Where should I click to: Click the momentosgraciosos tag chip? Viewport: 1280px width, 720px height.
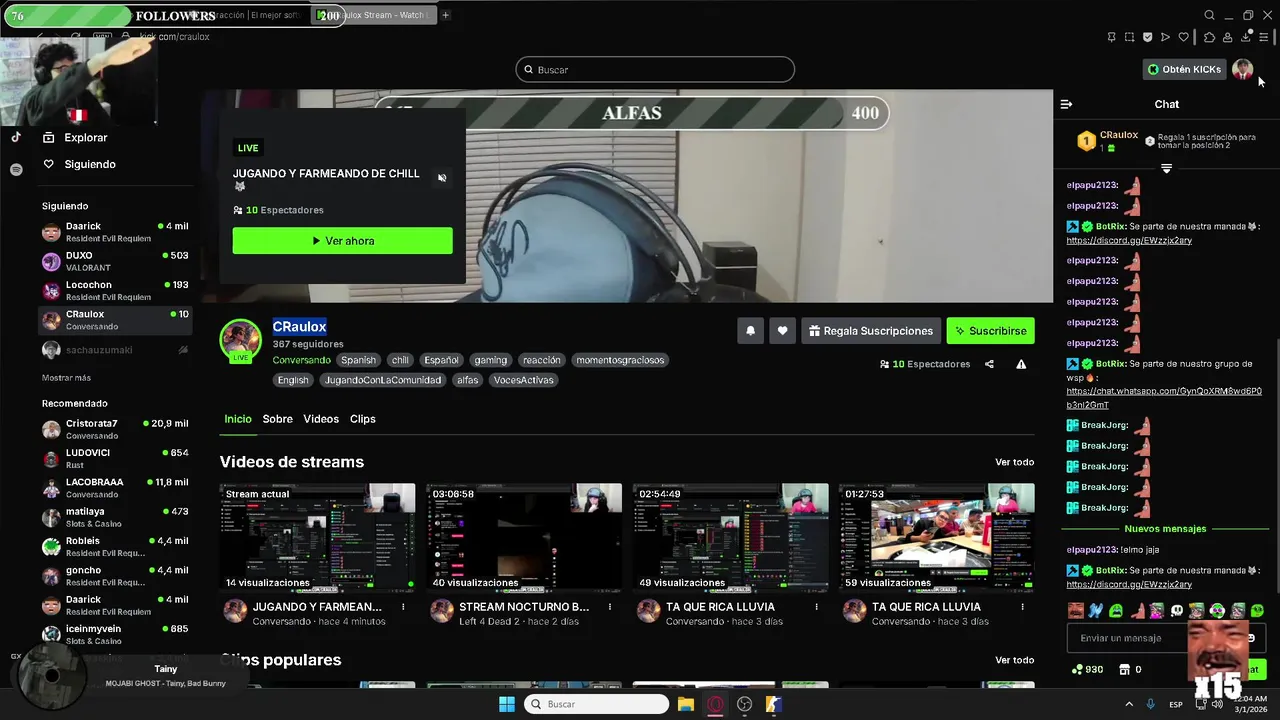click(620, 360)
